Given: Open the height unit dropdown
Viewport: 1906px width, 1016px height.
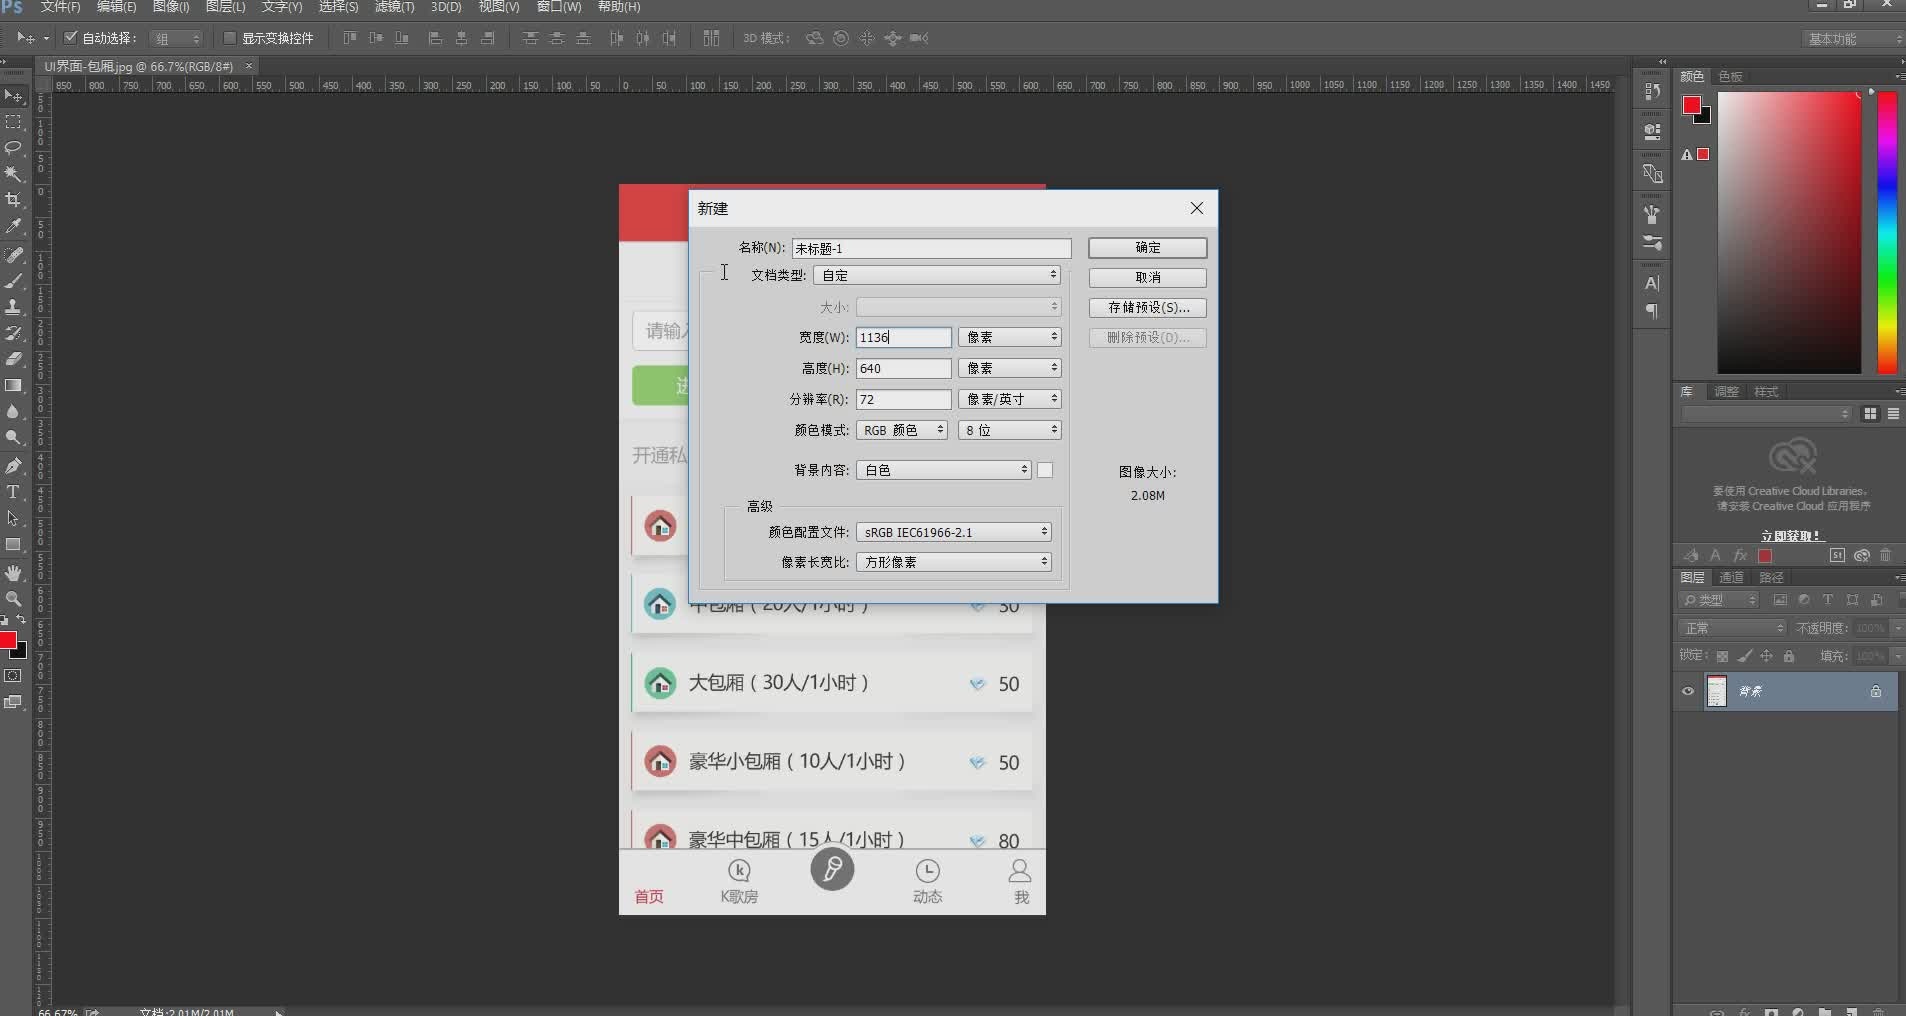Looking at the screenshot, I should click(1009, 368).
